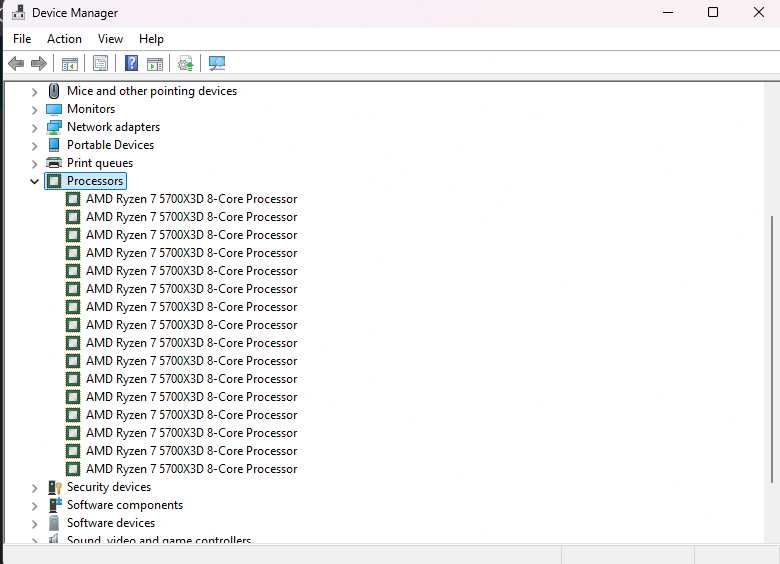Click the Back arrow toolbar button
Screen dimensions: 780x564
[16, 64]
